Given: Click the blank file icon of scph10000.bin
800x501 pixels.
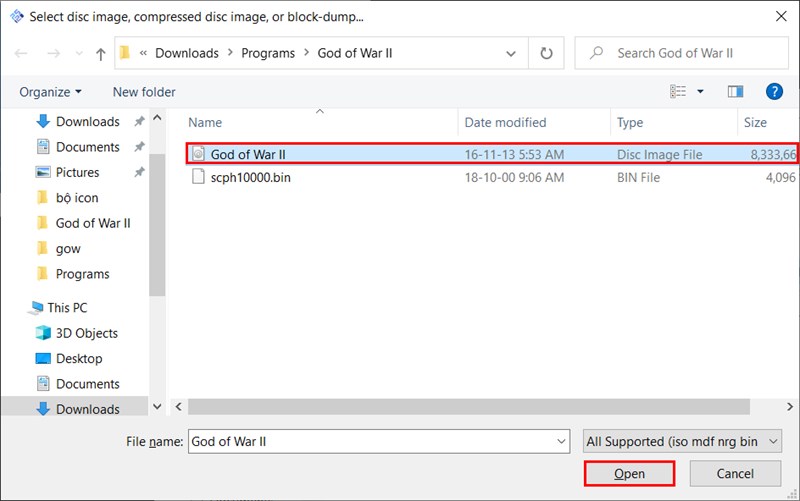Looking at the screenshot, I should click(198, 177).
